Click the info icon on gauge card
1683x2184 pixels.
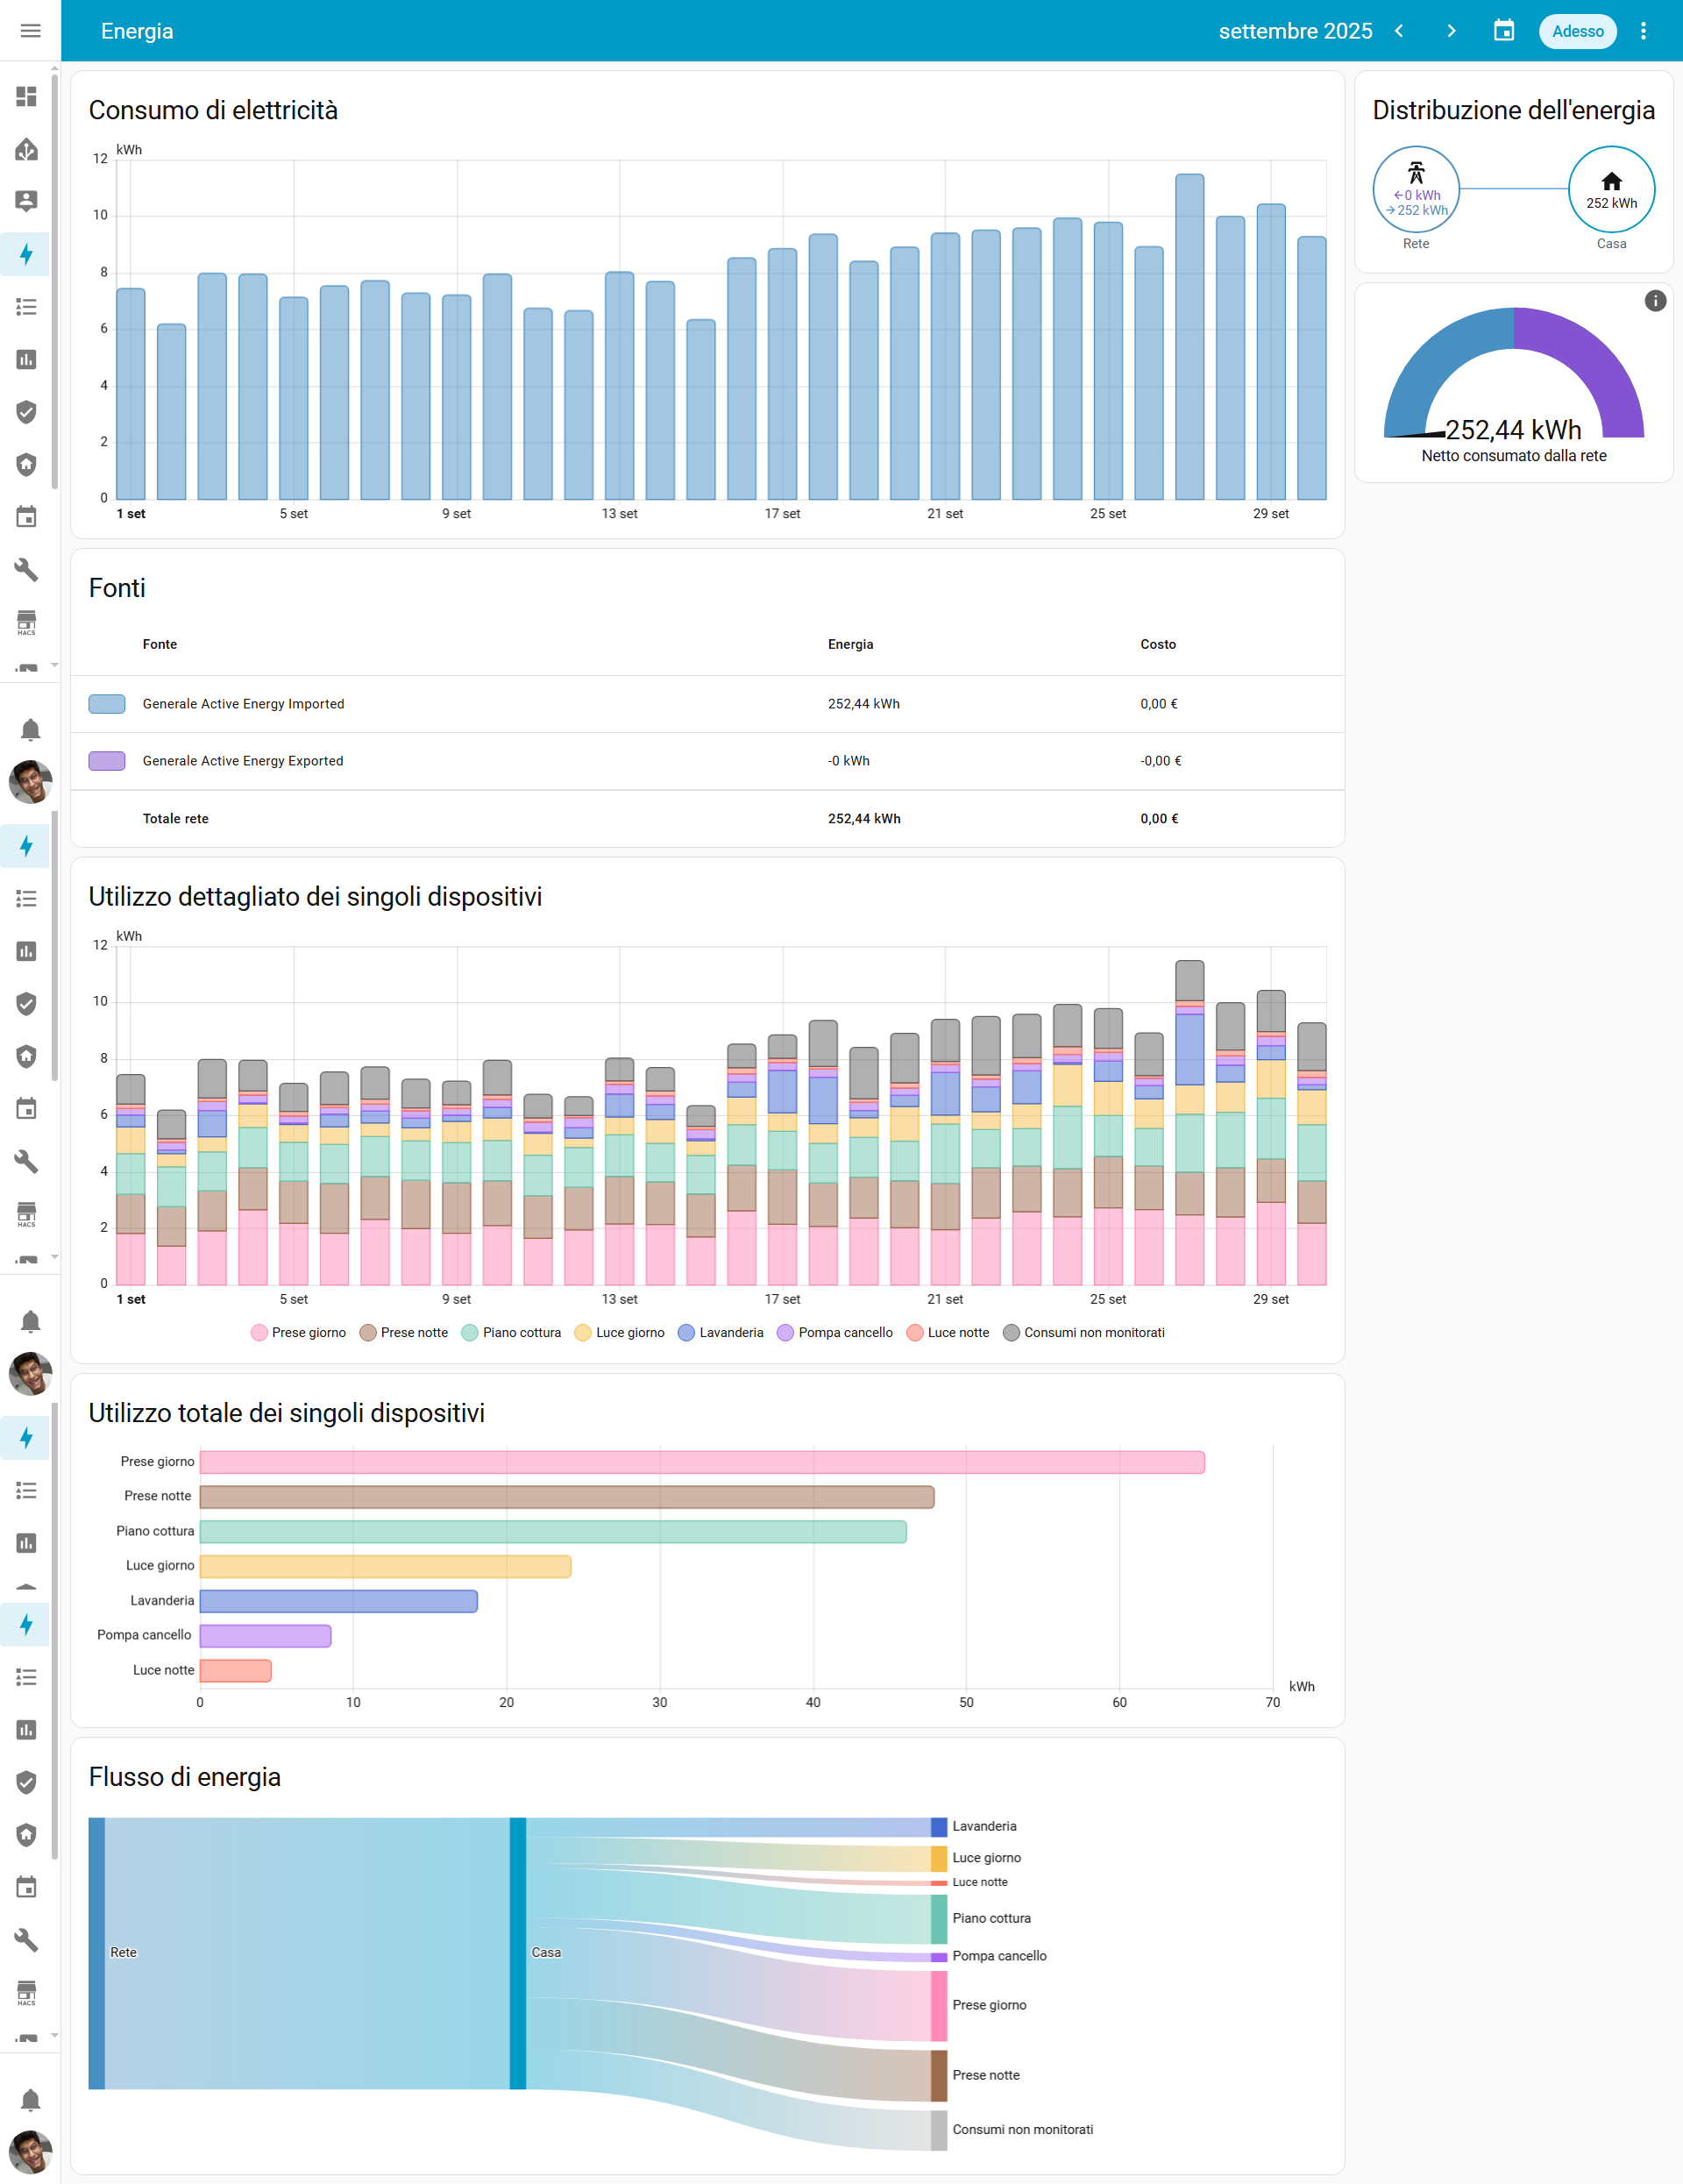1655,301
